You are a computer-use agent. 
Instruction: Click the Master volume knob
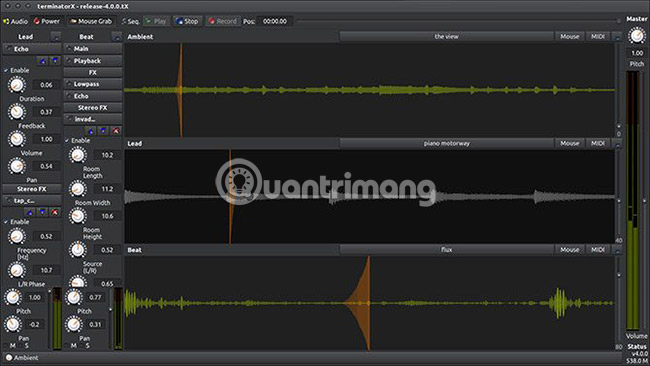click(637, 36)
